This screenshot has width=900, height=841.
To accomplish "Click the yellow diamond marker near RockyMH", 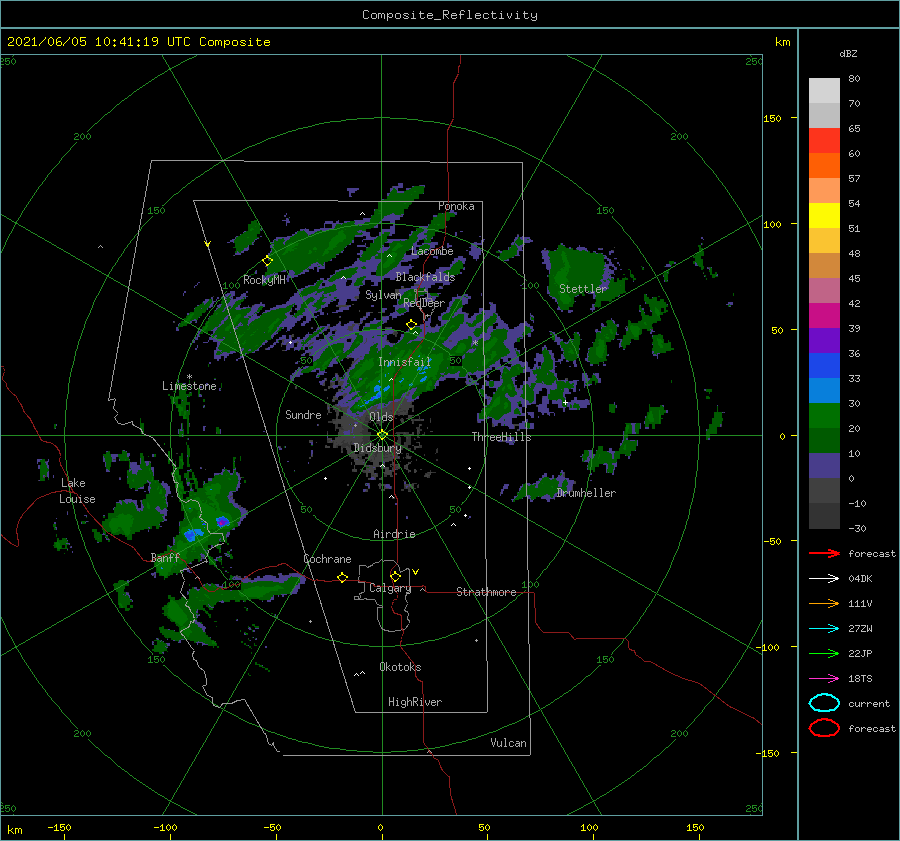I will tap(267, 261).
